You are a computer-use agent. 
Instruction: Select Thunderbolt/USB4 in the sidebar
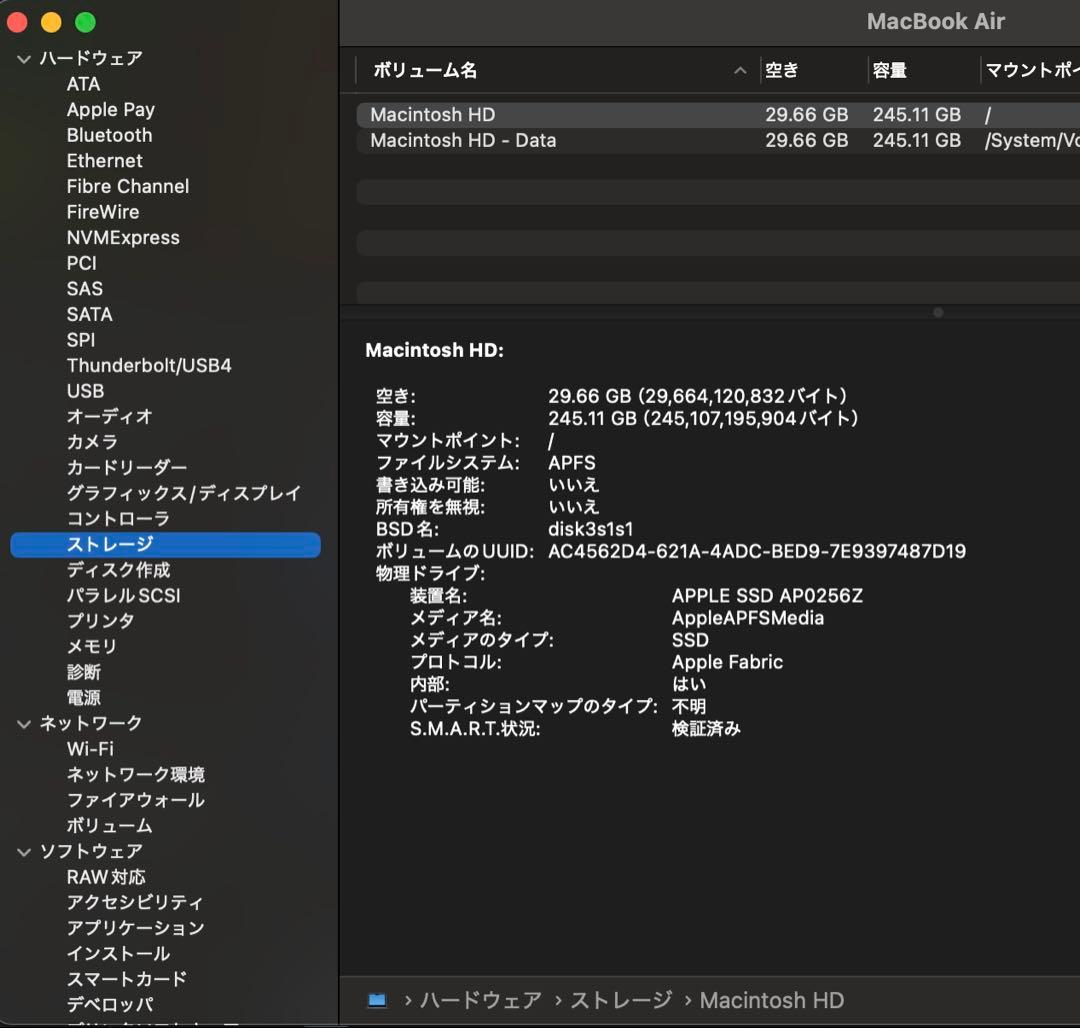coord(149,365)
